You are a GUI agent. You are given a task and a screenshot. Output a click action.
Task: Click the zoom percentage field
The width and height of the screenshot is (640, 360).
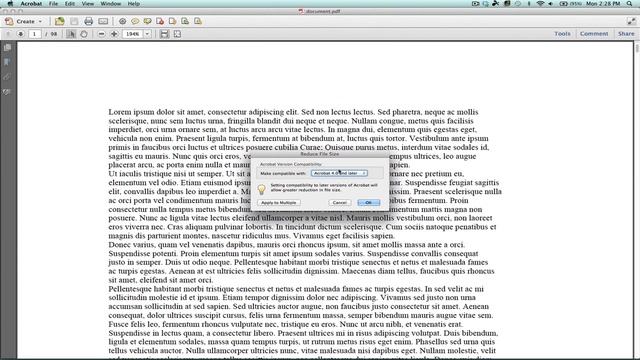click(x=133, y=34)
